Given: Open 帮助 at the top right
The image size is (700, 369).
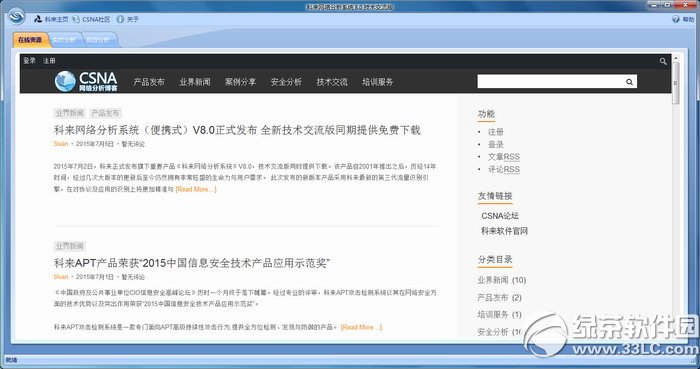Looking at the screenshot, I should tap(683, 20).
